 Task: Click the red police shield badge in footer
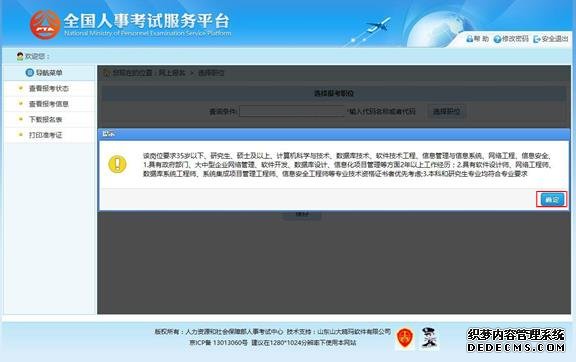(404, 338)
